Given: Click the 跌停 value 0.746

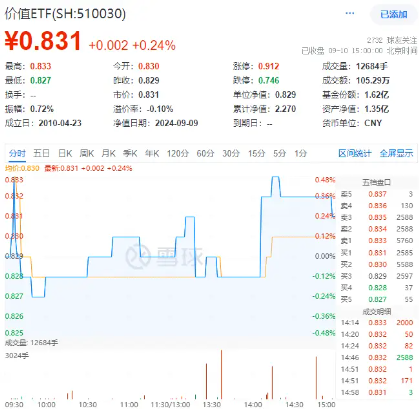Looking at the screenshot, I should coord(269,81).
